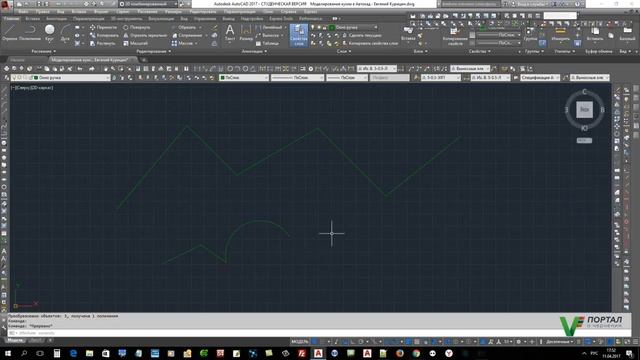640x360 pixels.
Task: Click the Copy (Копировать) command
Action: tap(104, 35)
